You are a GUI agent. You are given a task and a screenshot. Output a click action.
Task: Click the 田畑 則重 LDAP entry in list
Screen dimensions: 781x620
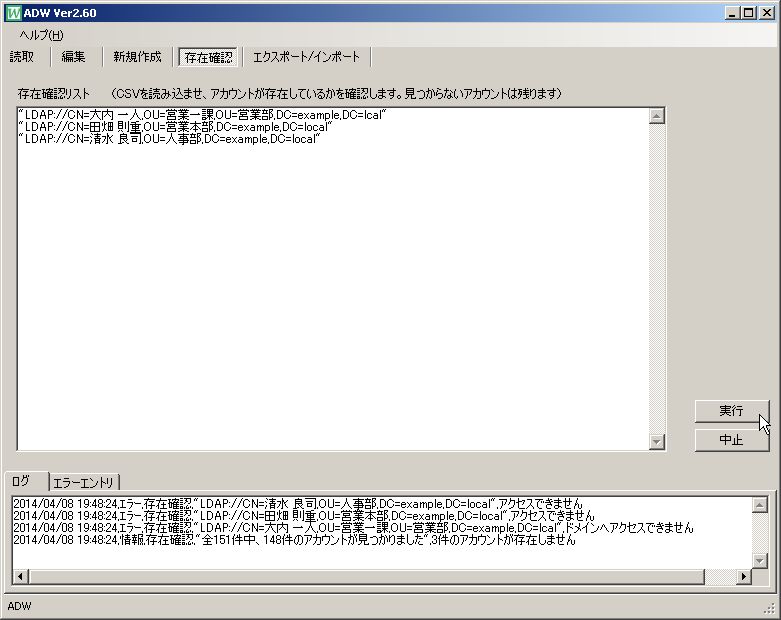pos(175,127)
